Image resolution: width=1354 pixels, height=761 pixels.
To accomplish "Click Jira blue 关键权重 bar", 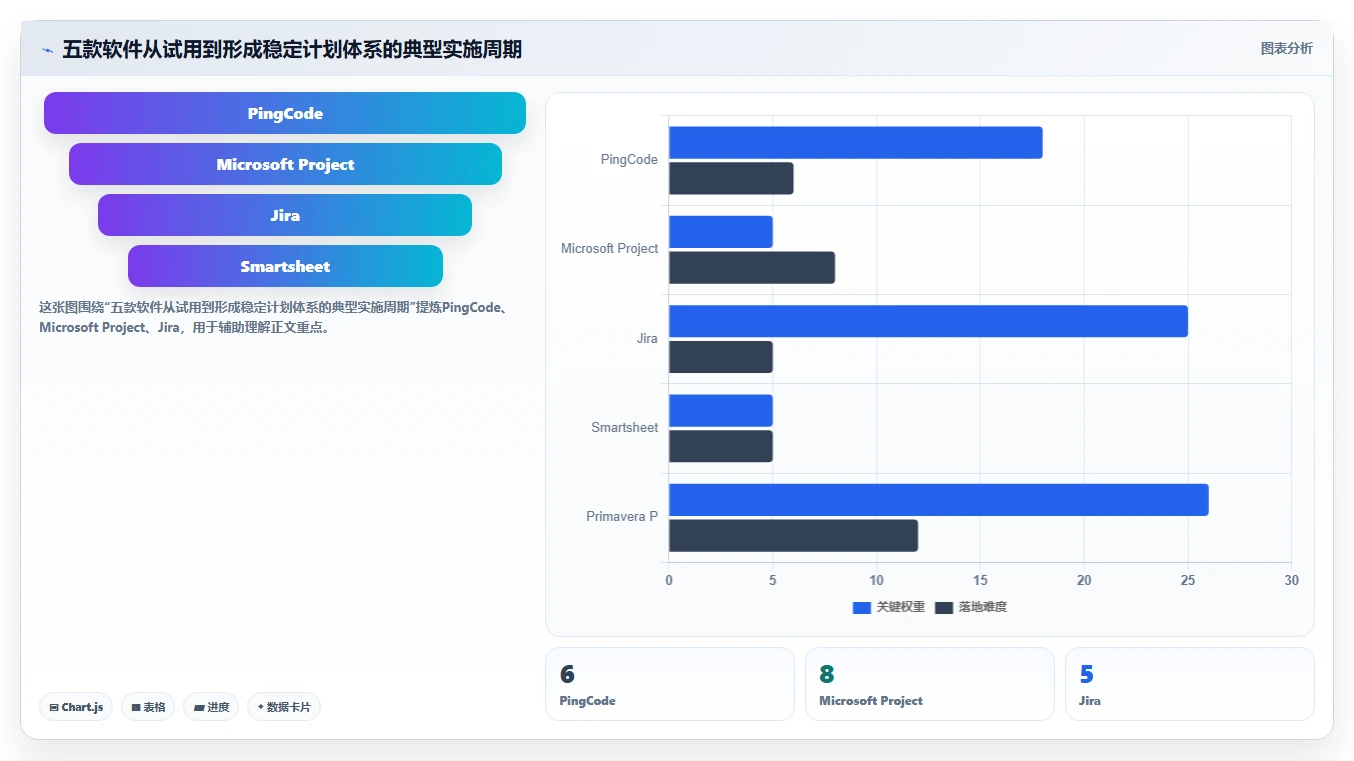I will pos(928,321).
